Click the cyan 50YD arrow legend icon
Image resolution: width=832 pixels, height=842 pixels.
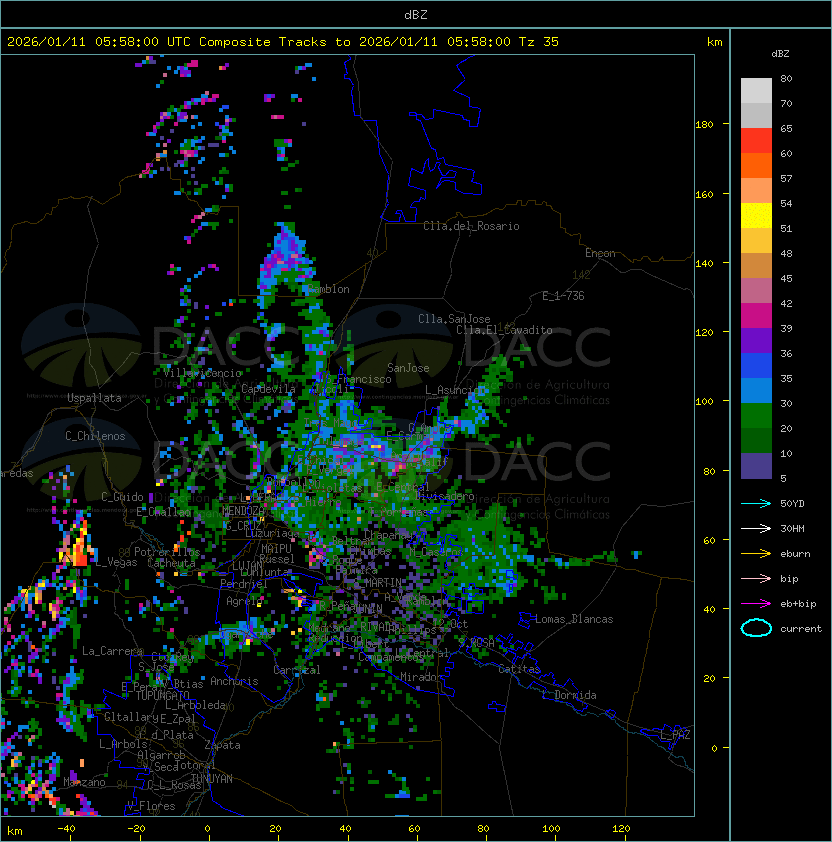756,504
